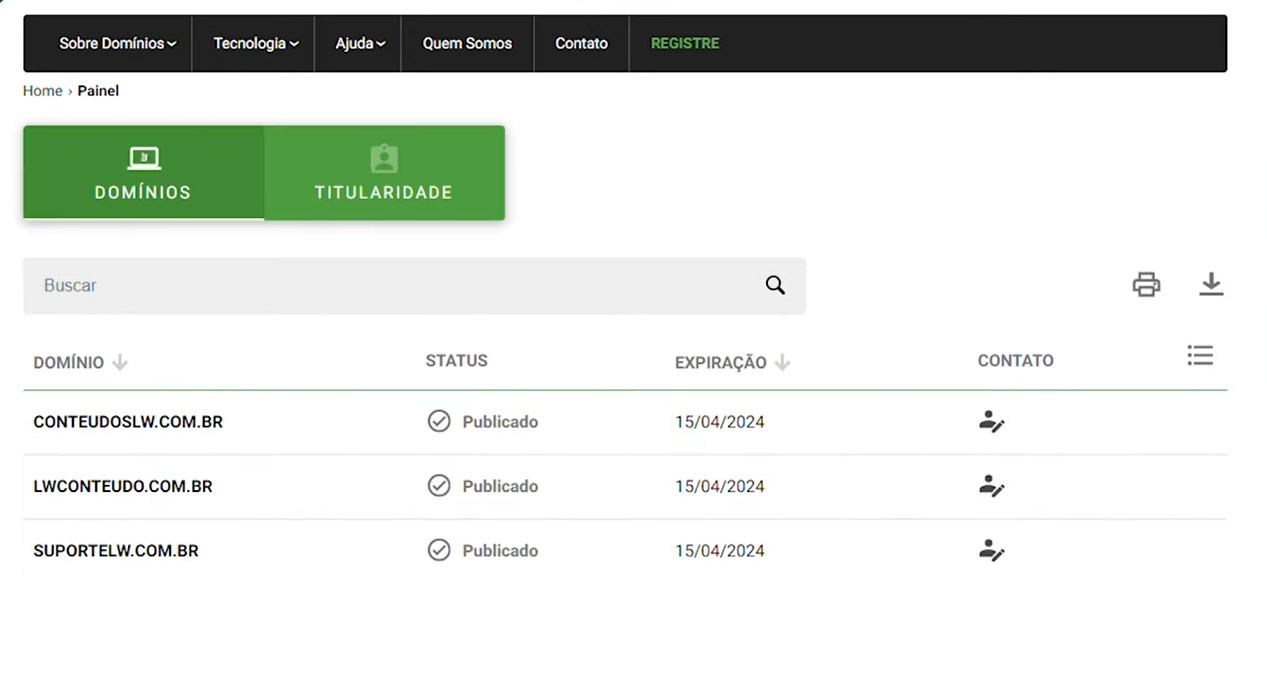Viewport: 1267px width, 695px height.
Task: Click Publicado check icon for LWCONTEUDO.COM.BR
Action: click(439, 485)
